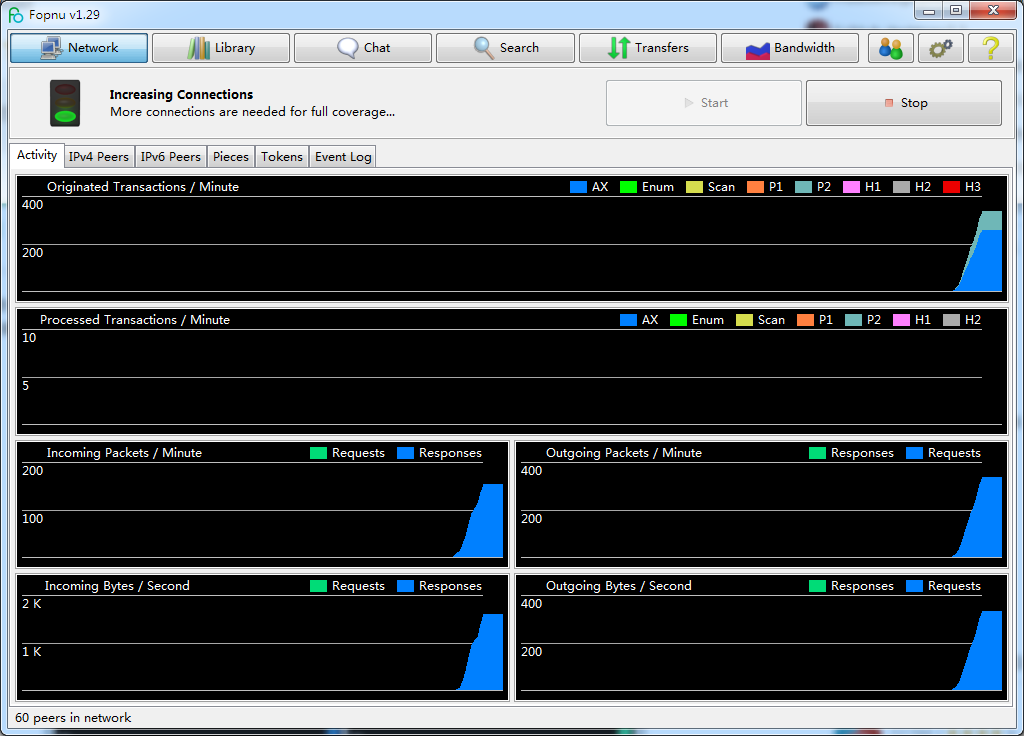Click the Incoming Bytes / Second title
This screenshot has height=736, width=1024.
117,586
